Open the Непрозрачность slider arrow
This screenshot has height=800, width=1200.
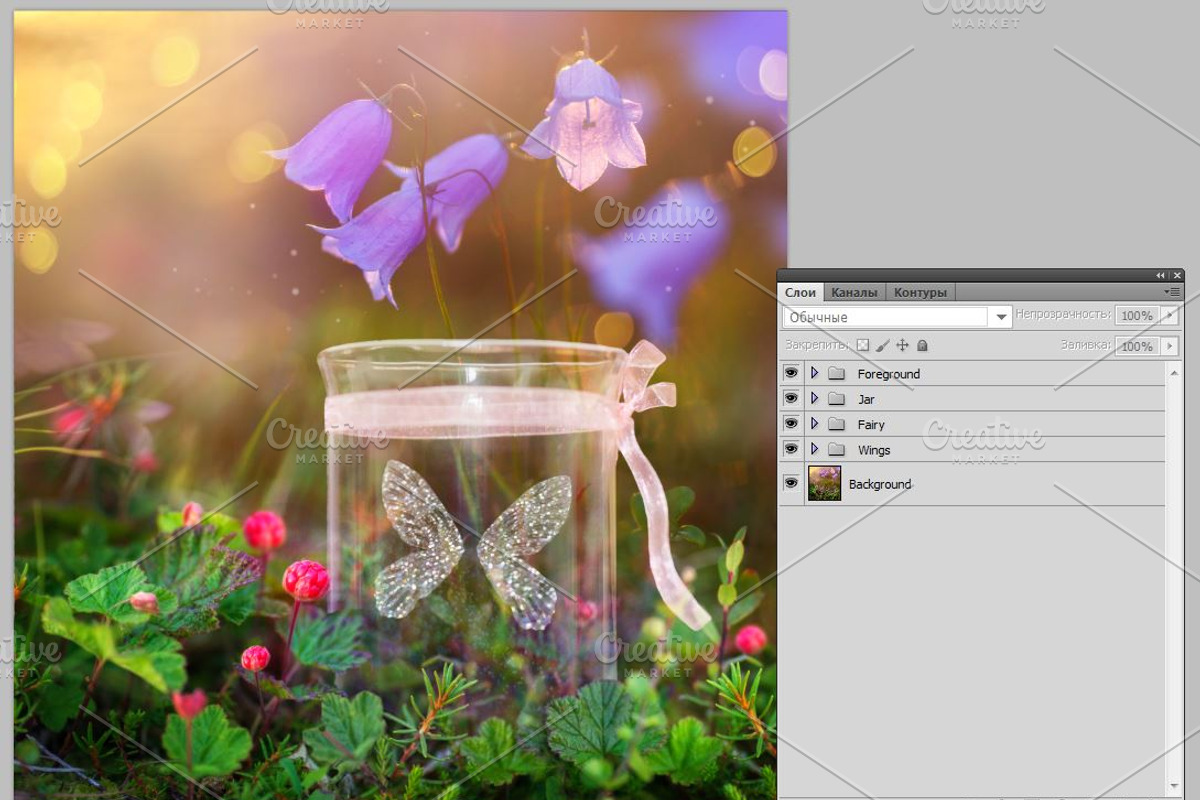1169,315
